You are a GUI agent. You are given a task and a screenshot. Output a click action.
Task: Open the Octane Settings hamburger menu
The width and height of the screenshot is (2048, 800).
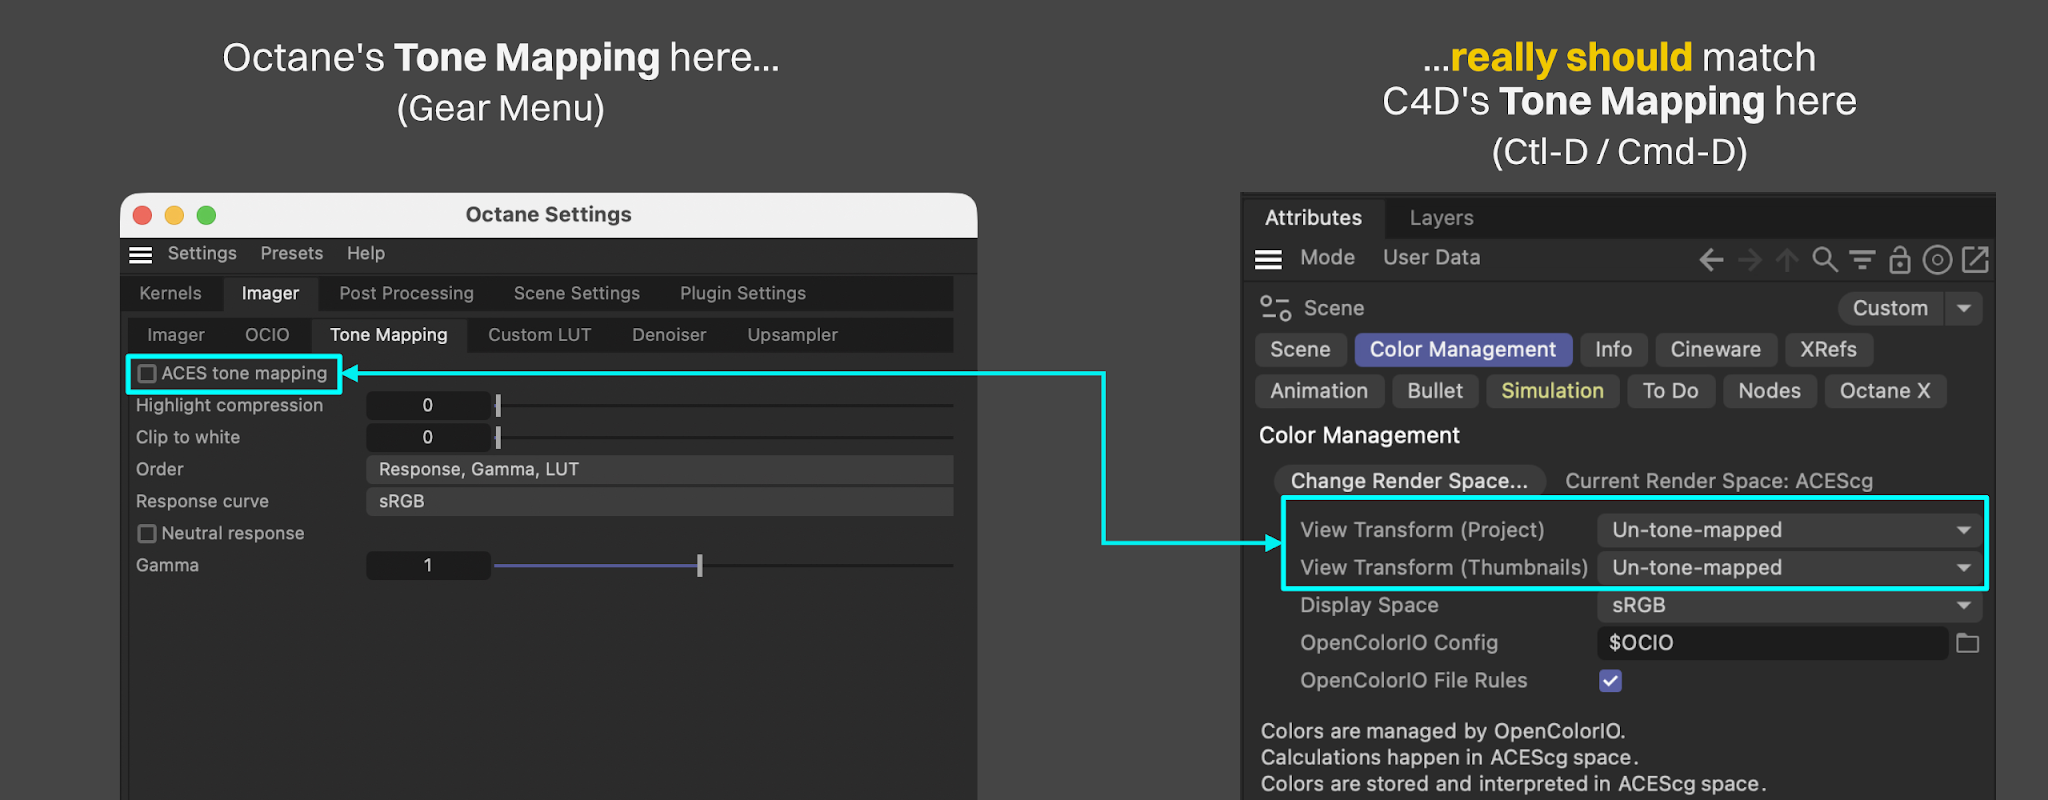141,255
